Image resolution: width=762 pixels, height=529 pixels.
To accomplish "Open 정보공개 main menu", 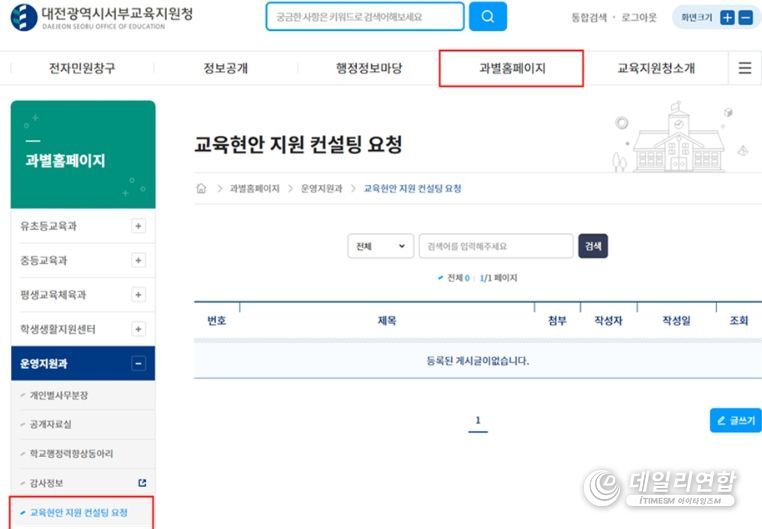I will click(225, 68).
